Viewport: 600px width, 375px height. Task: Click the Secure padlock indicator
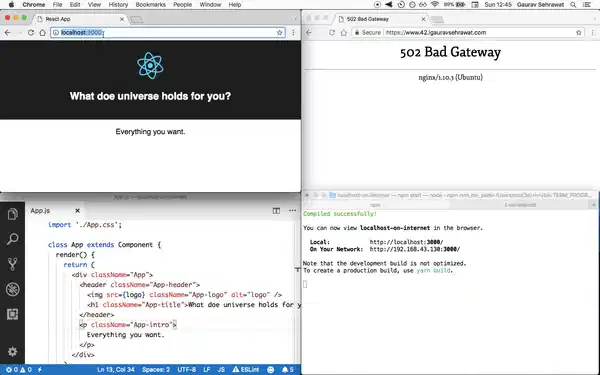click(368, 33)
